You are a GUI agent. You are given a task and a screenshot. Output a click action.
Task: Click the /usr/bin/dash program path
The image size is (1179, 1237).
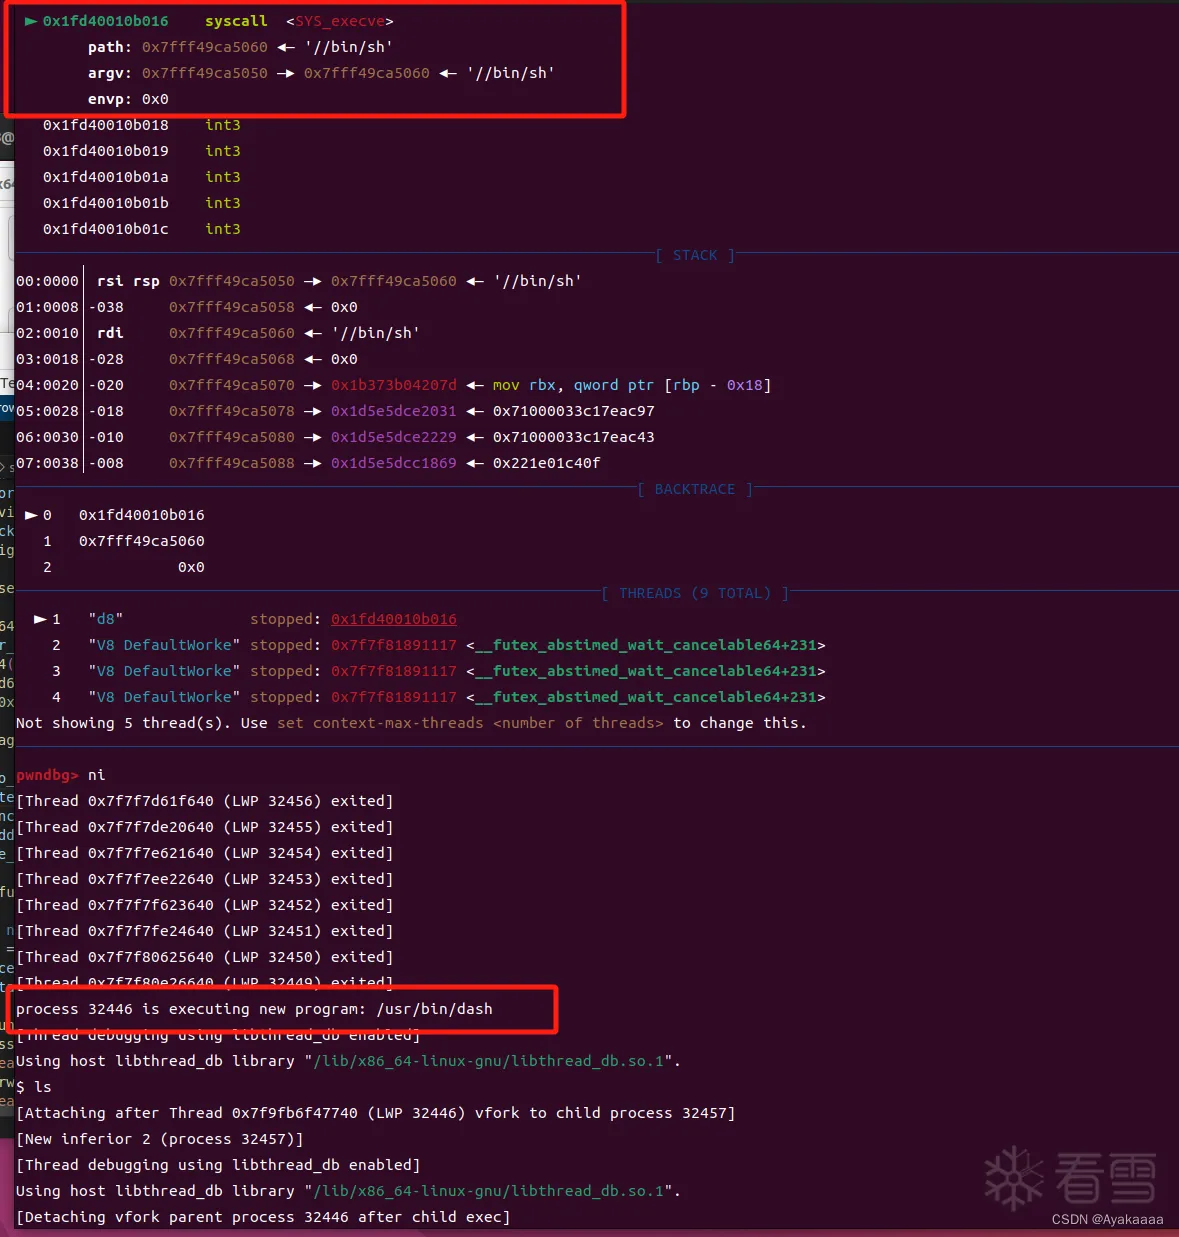click(x=434, y=1009)
